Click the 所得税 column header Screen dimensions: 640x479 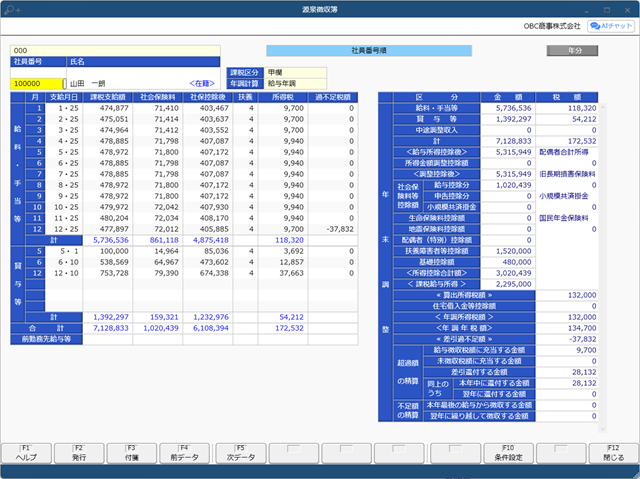(x=283, y=97)
